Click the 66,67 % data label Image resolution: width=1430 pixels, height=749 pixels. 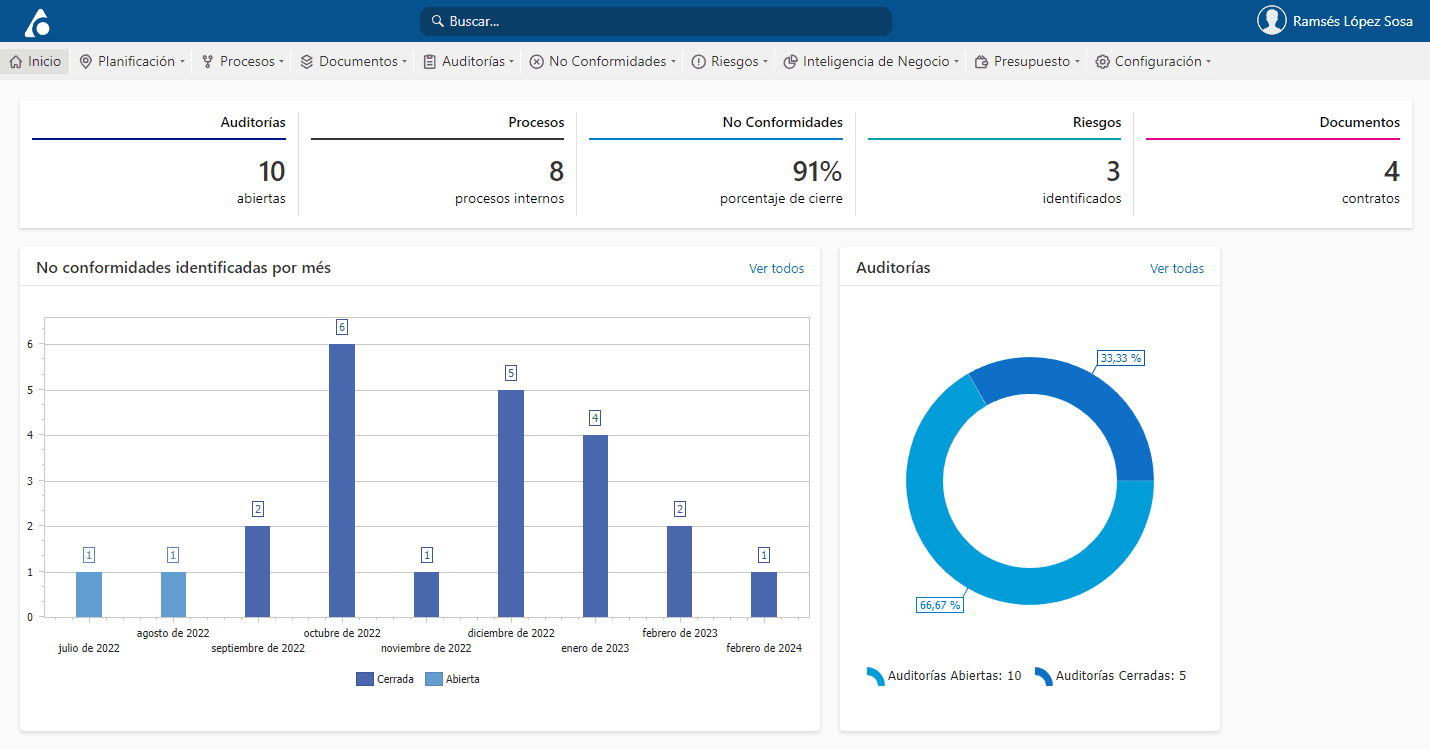coord(940,605)
